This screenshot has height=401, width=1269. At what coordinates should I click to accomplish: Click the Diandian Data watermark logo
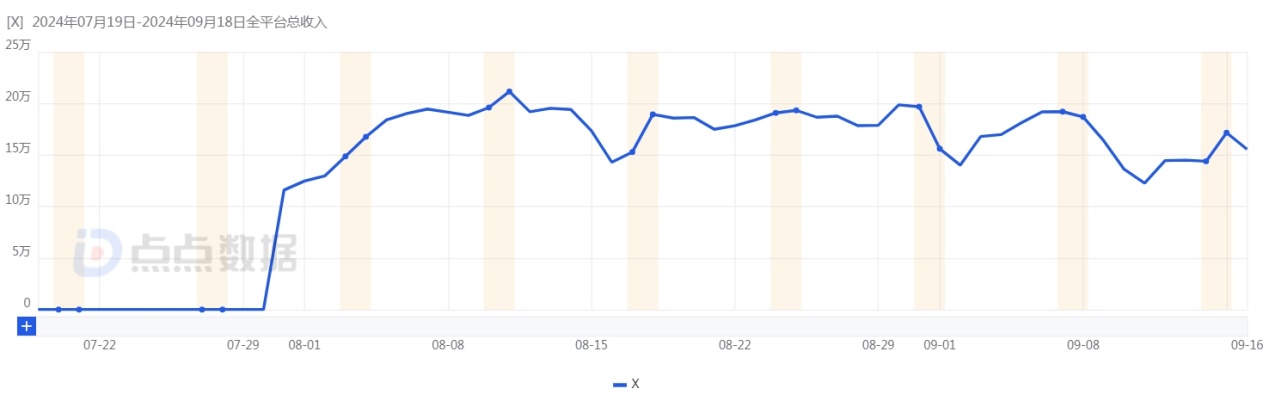185,251
